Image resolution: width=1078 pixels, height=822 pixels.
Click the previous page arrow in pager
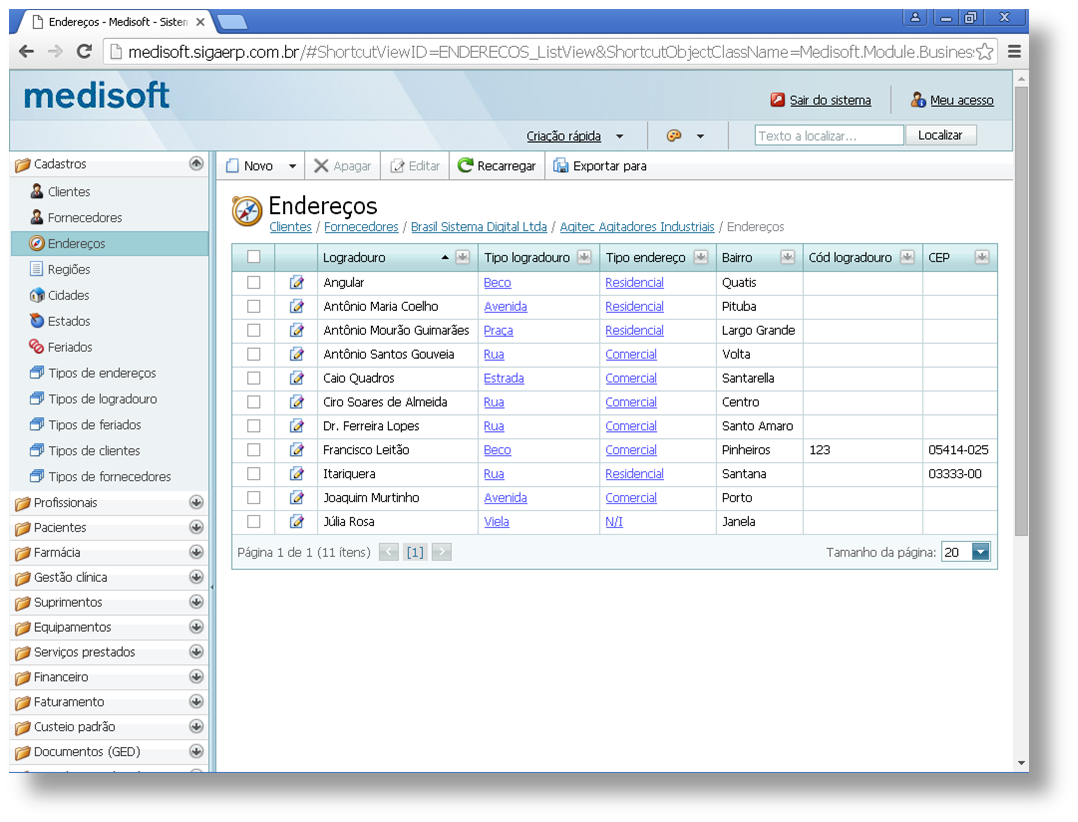(x=389, y=552)
